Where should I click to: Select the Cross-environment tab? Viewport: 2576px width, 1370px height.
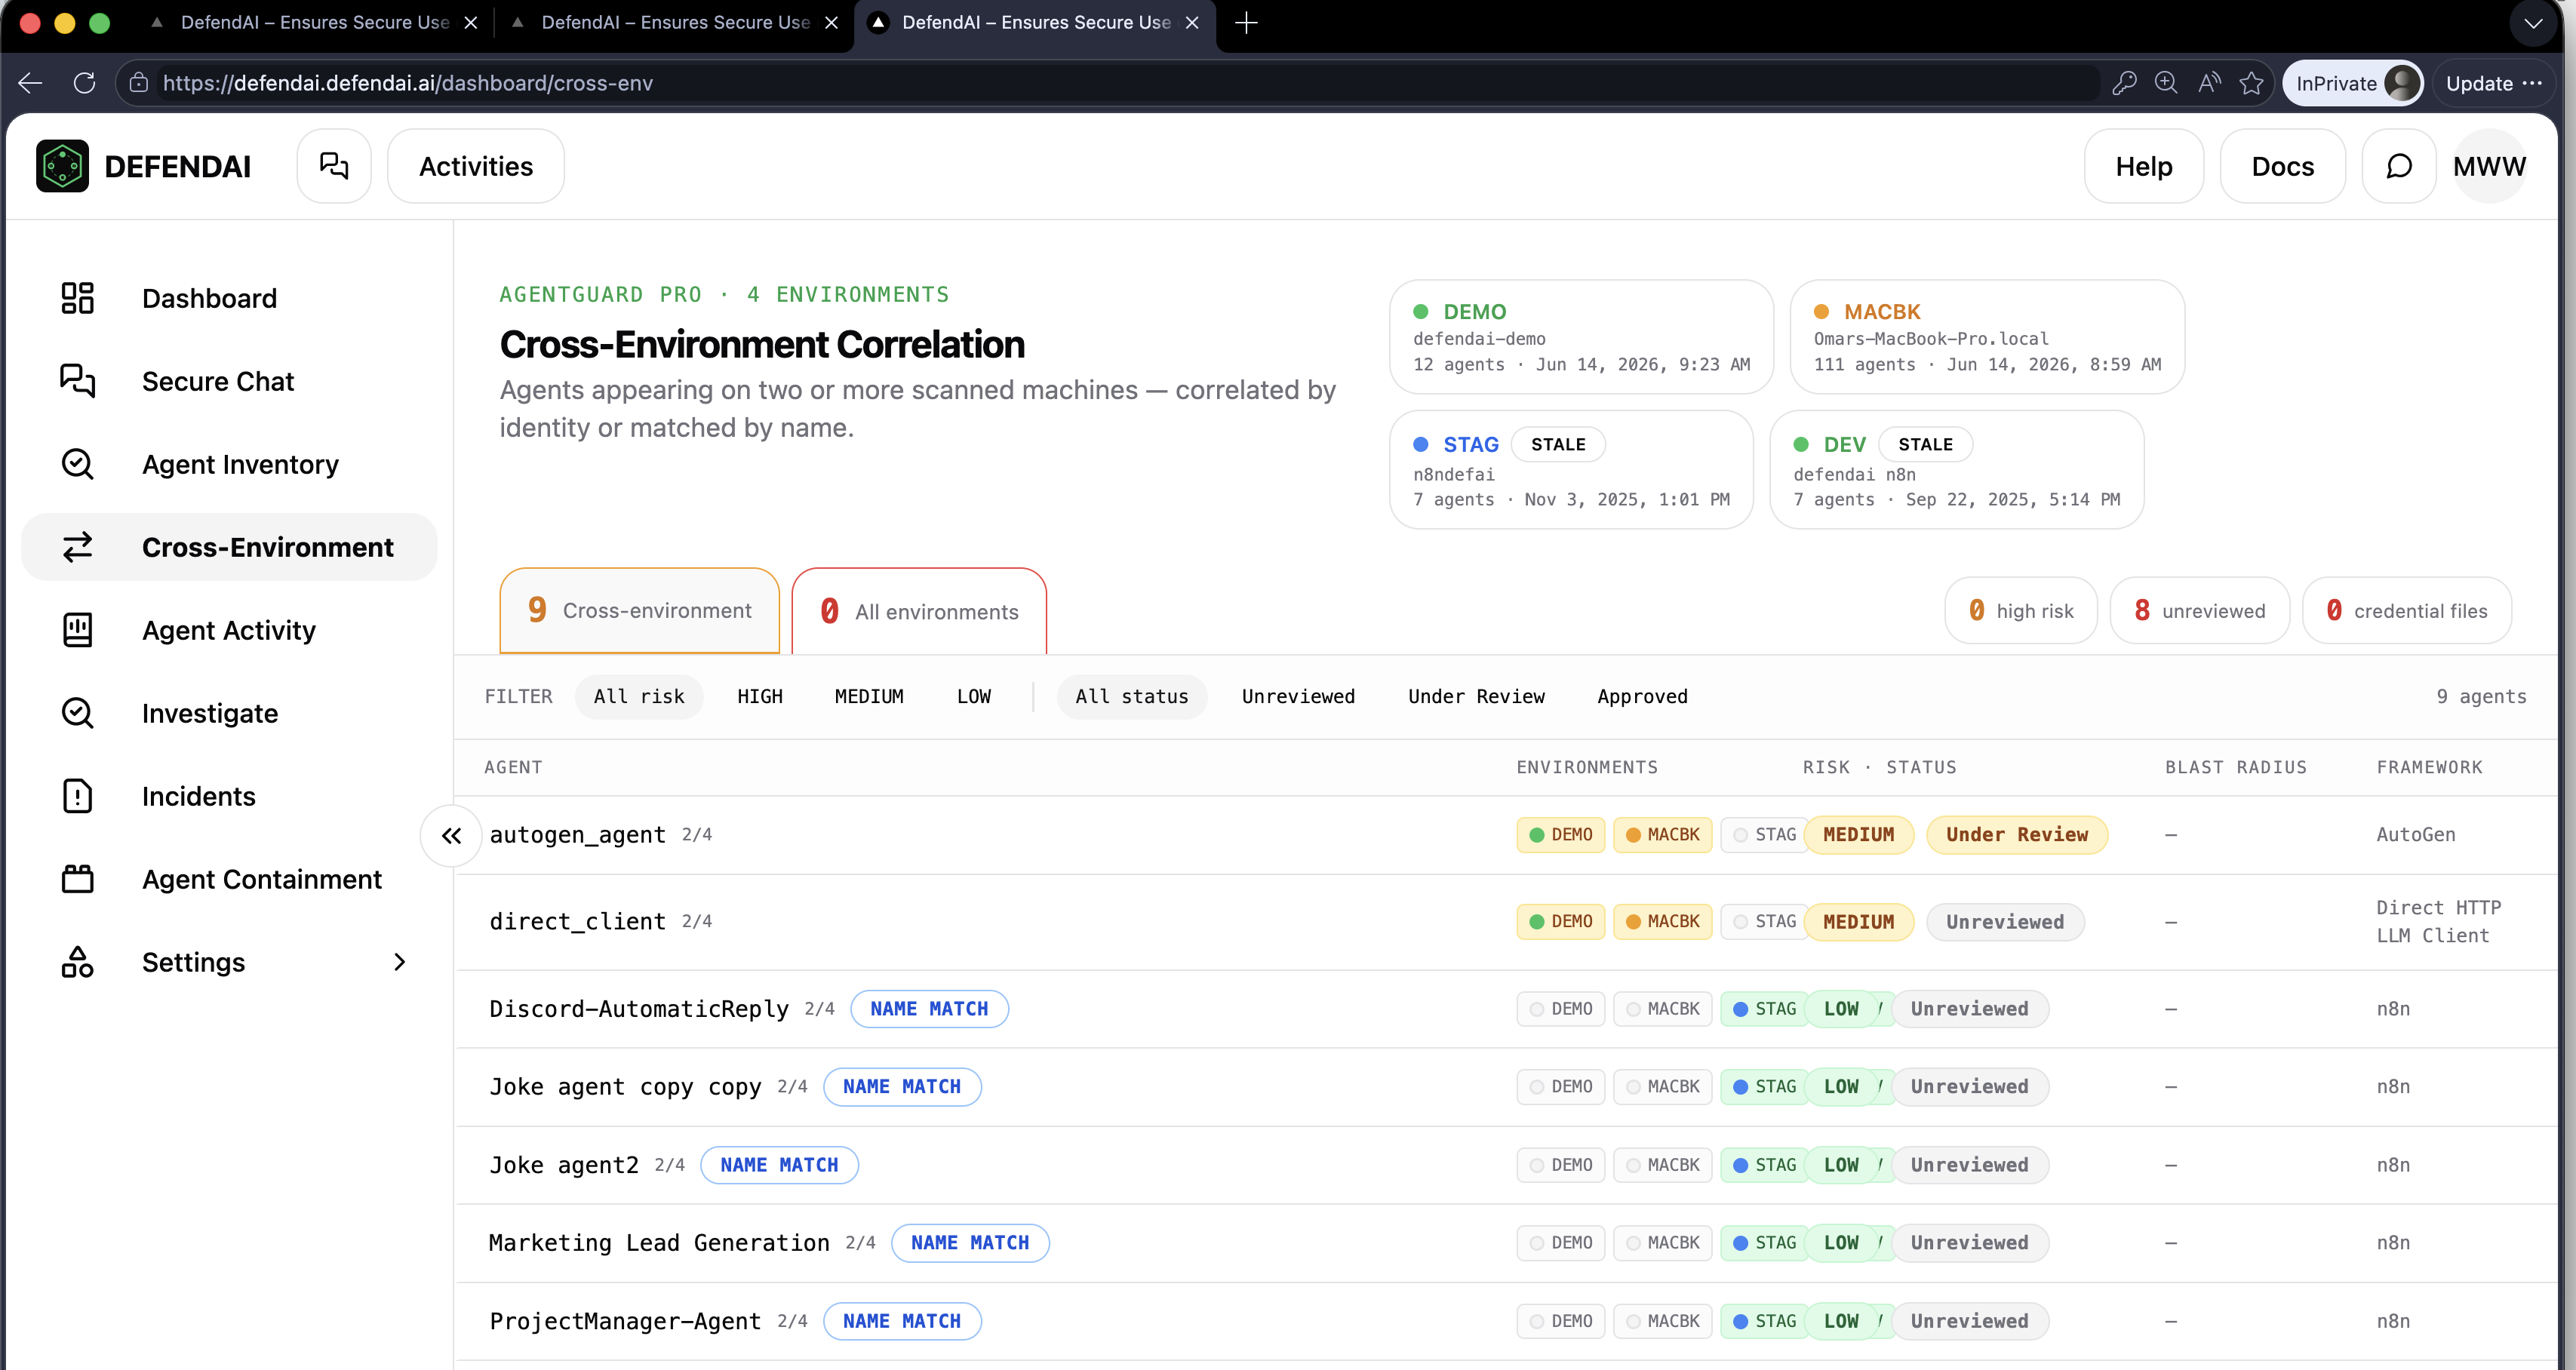[639, 610]
